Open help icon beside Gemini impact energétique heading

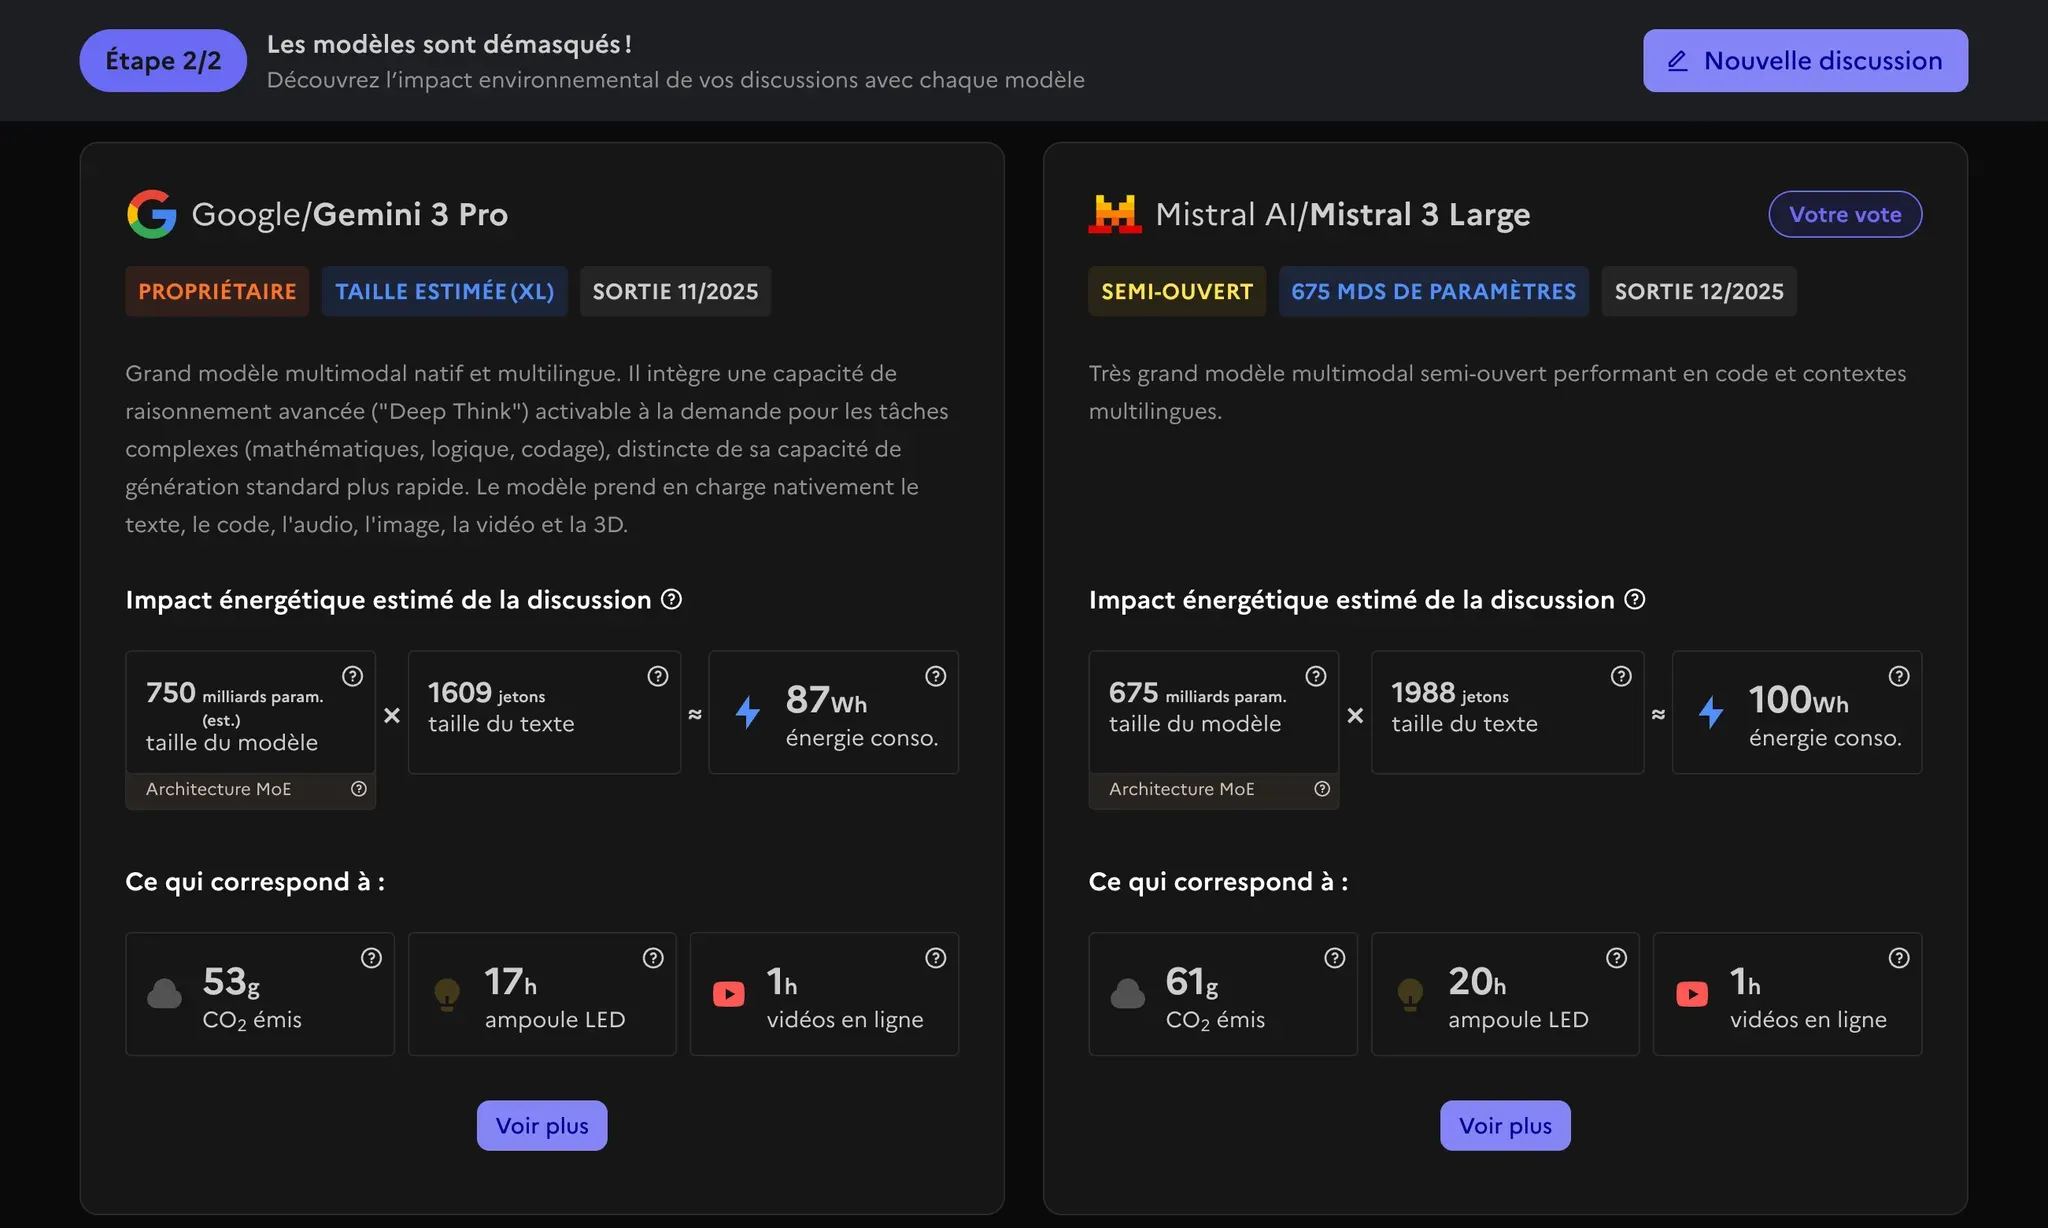tap(672, 599)
